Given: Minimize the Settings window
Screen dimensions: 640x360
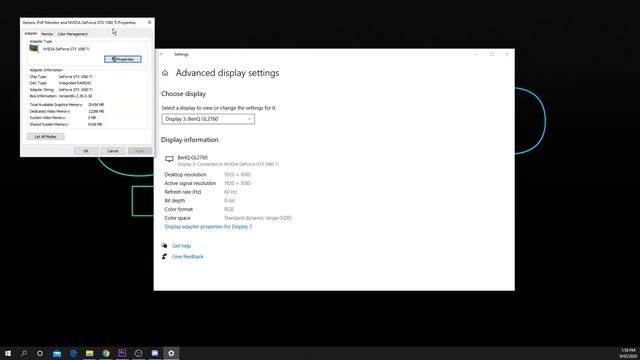Looking at the screenshot, I should coord(476,54).
